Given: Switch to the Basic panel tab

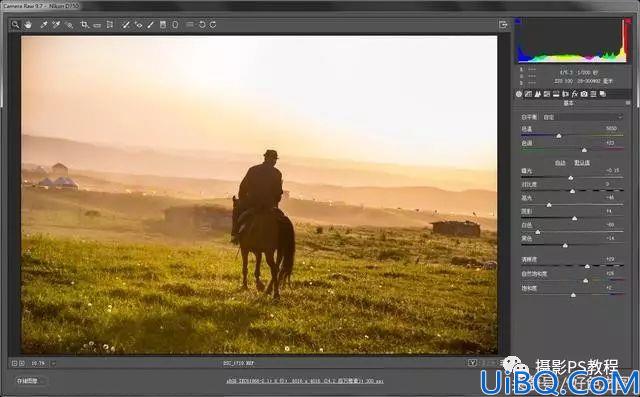Looking at the screenshot, I should (519, 94).
